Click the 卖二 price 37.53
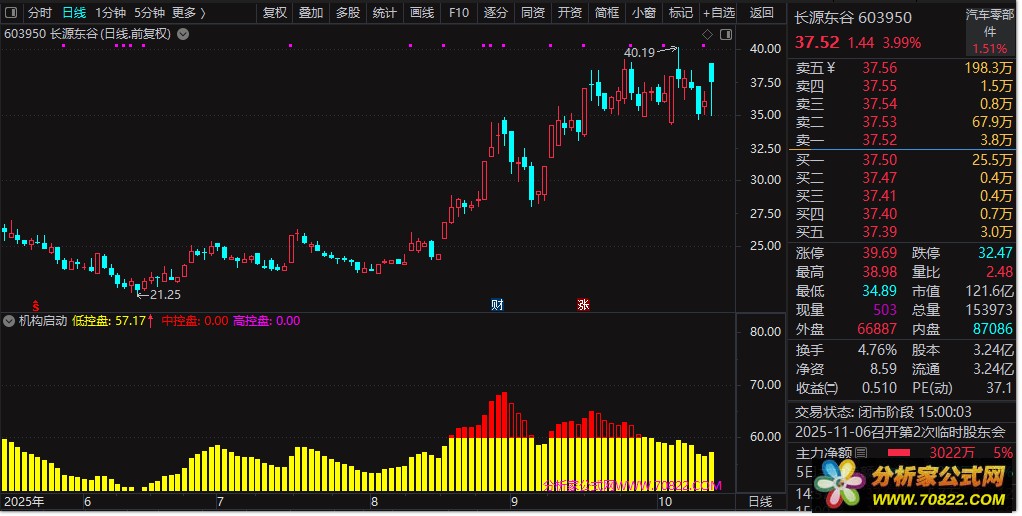This screenshot has height=516, width=1022. (x=879, y=122)
